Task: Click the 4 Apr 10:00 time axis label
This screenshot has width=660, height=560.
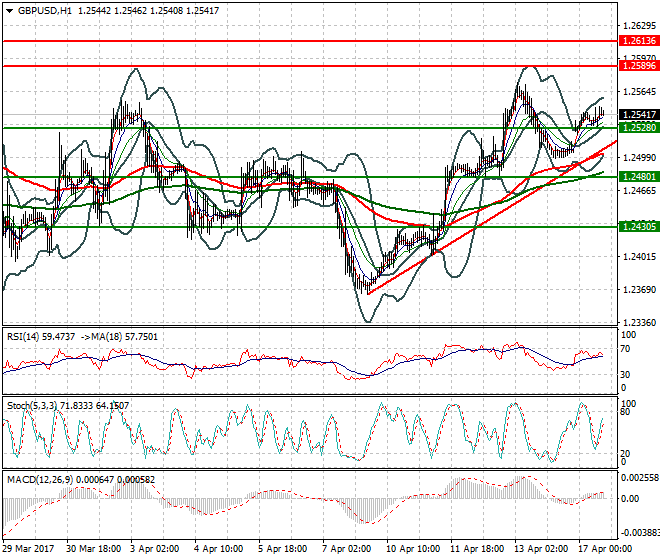Action: pos(218,549)
